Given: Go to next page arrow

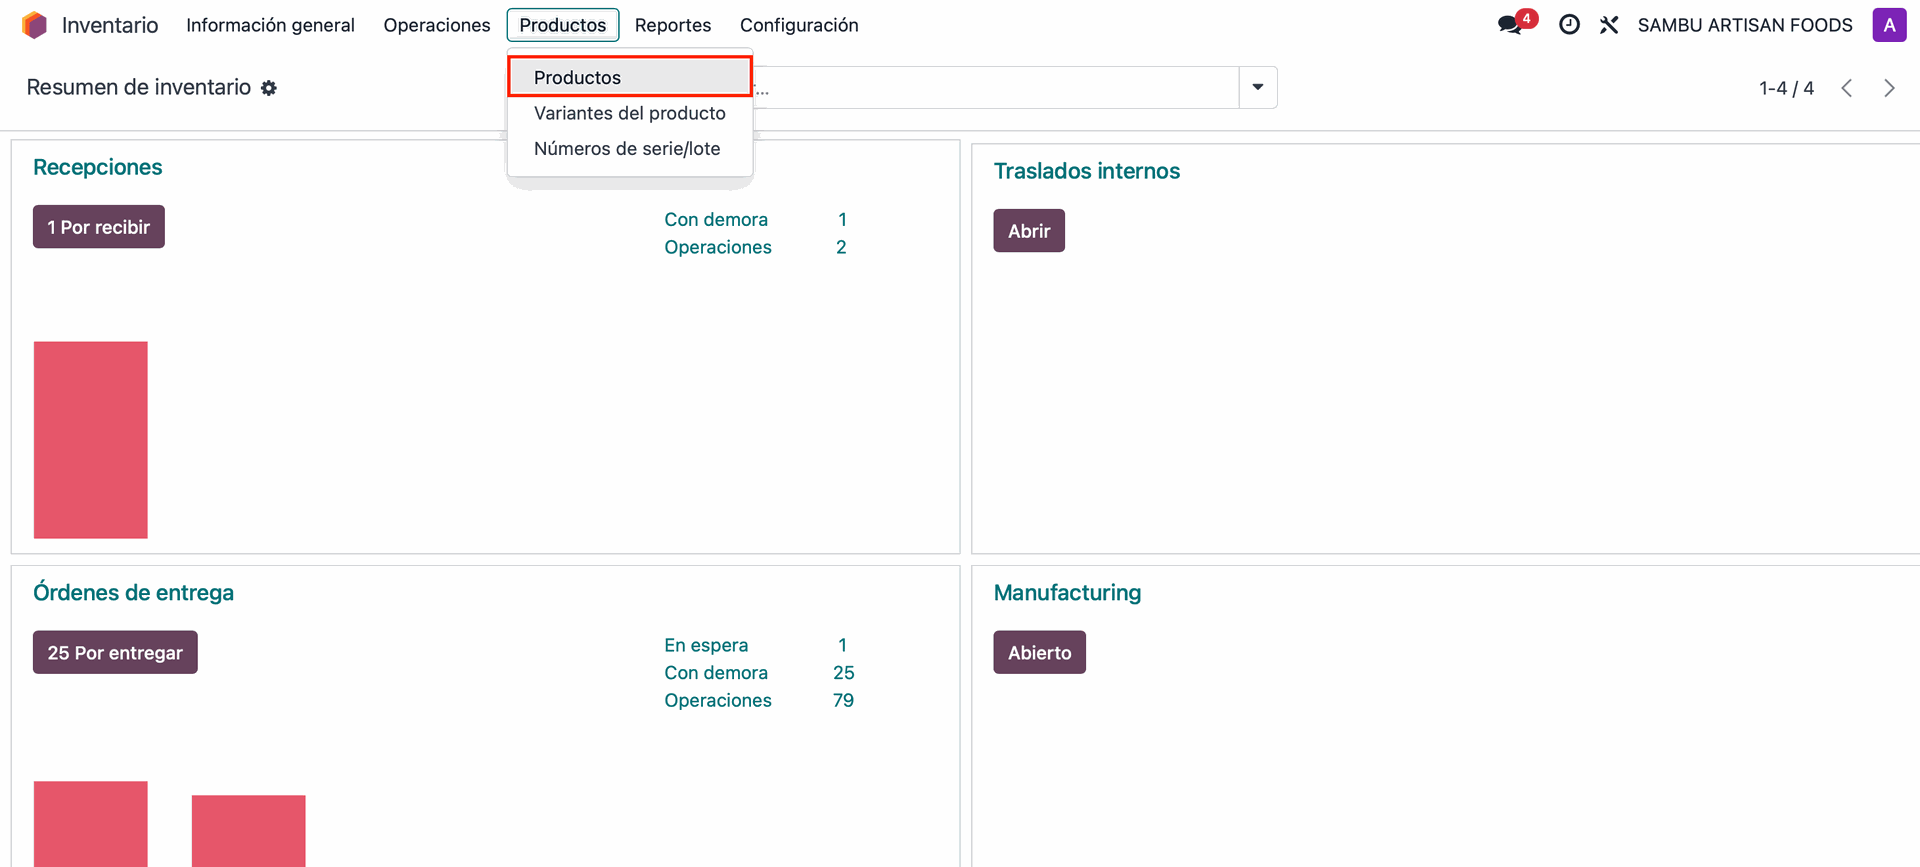Looking at the screenshot, I should [1888, 88].
